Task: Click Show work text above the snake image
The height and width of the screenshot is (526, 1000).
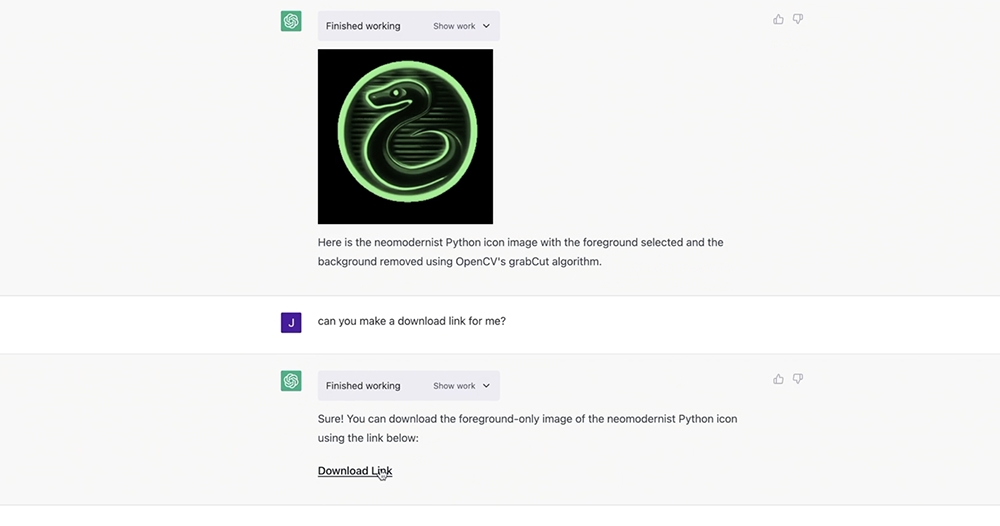Action: (454, 26)
